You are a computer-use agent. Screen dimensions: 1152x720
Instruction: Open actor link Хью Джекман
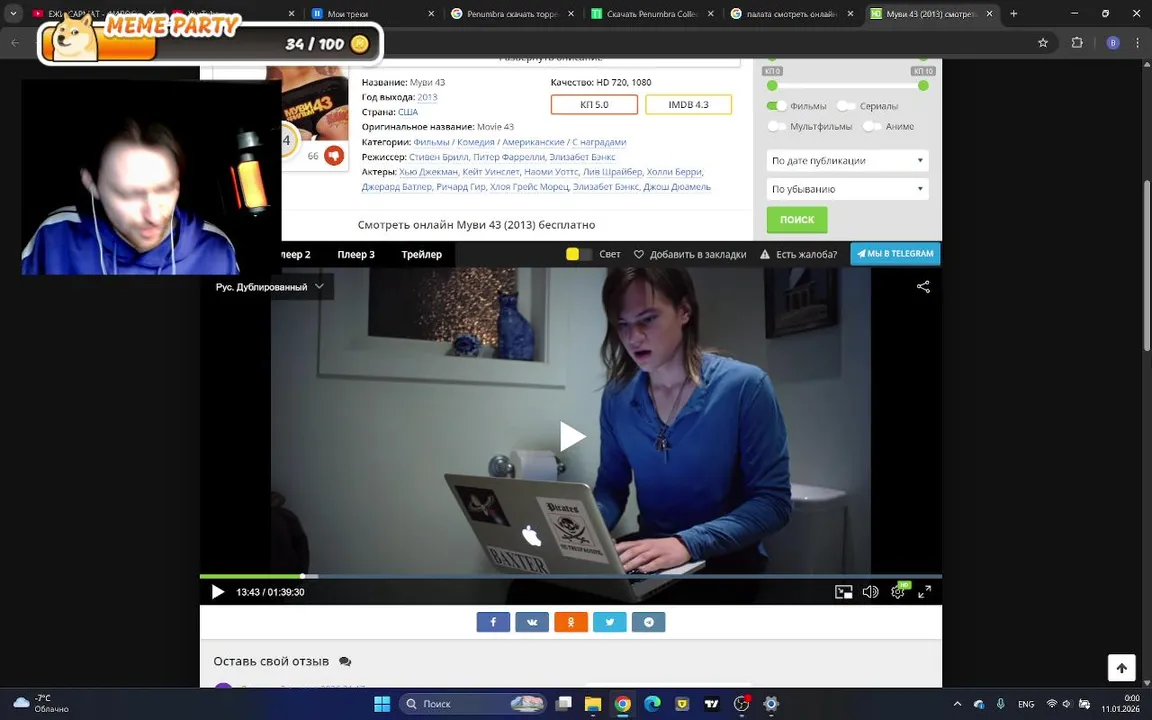click(x=428, y=172)
